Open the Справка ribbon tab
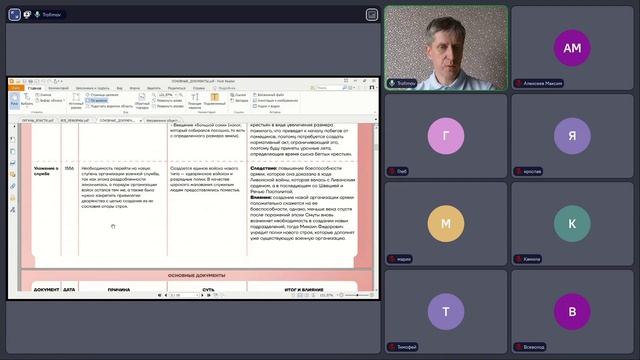Image resolution: width=640 pixels, height=360 pixels. click(199, 88)
